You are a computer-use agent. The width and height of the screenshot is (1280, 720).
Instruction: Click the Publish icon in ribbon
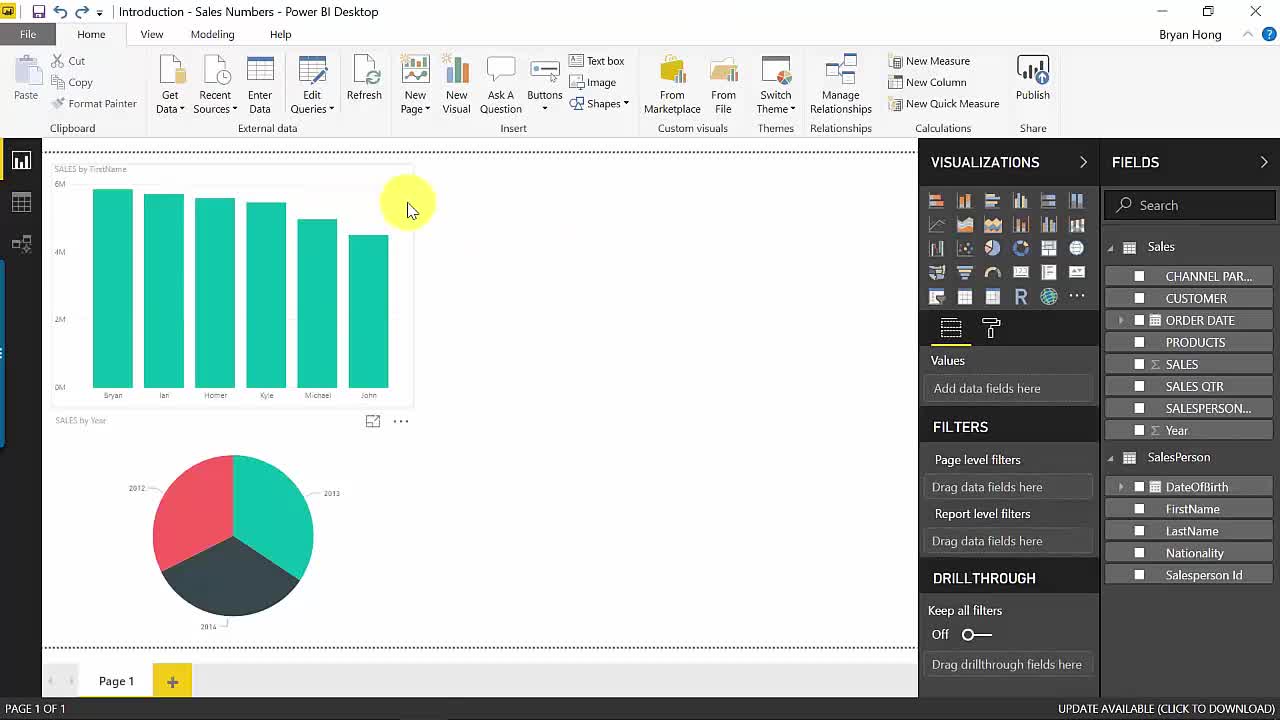coord(1032,78)
